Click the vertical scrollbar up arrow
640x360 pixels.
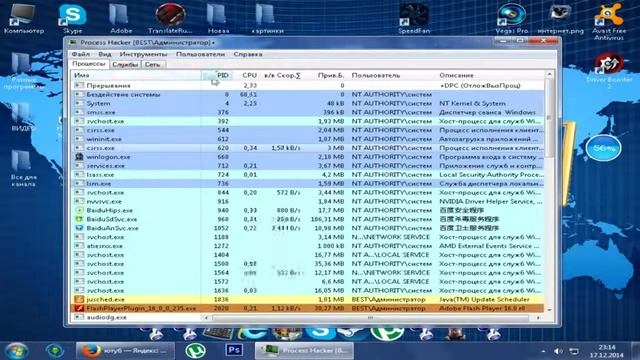[549, 74]
